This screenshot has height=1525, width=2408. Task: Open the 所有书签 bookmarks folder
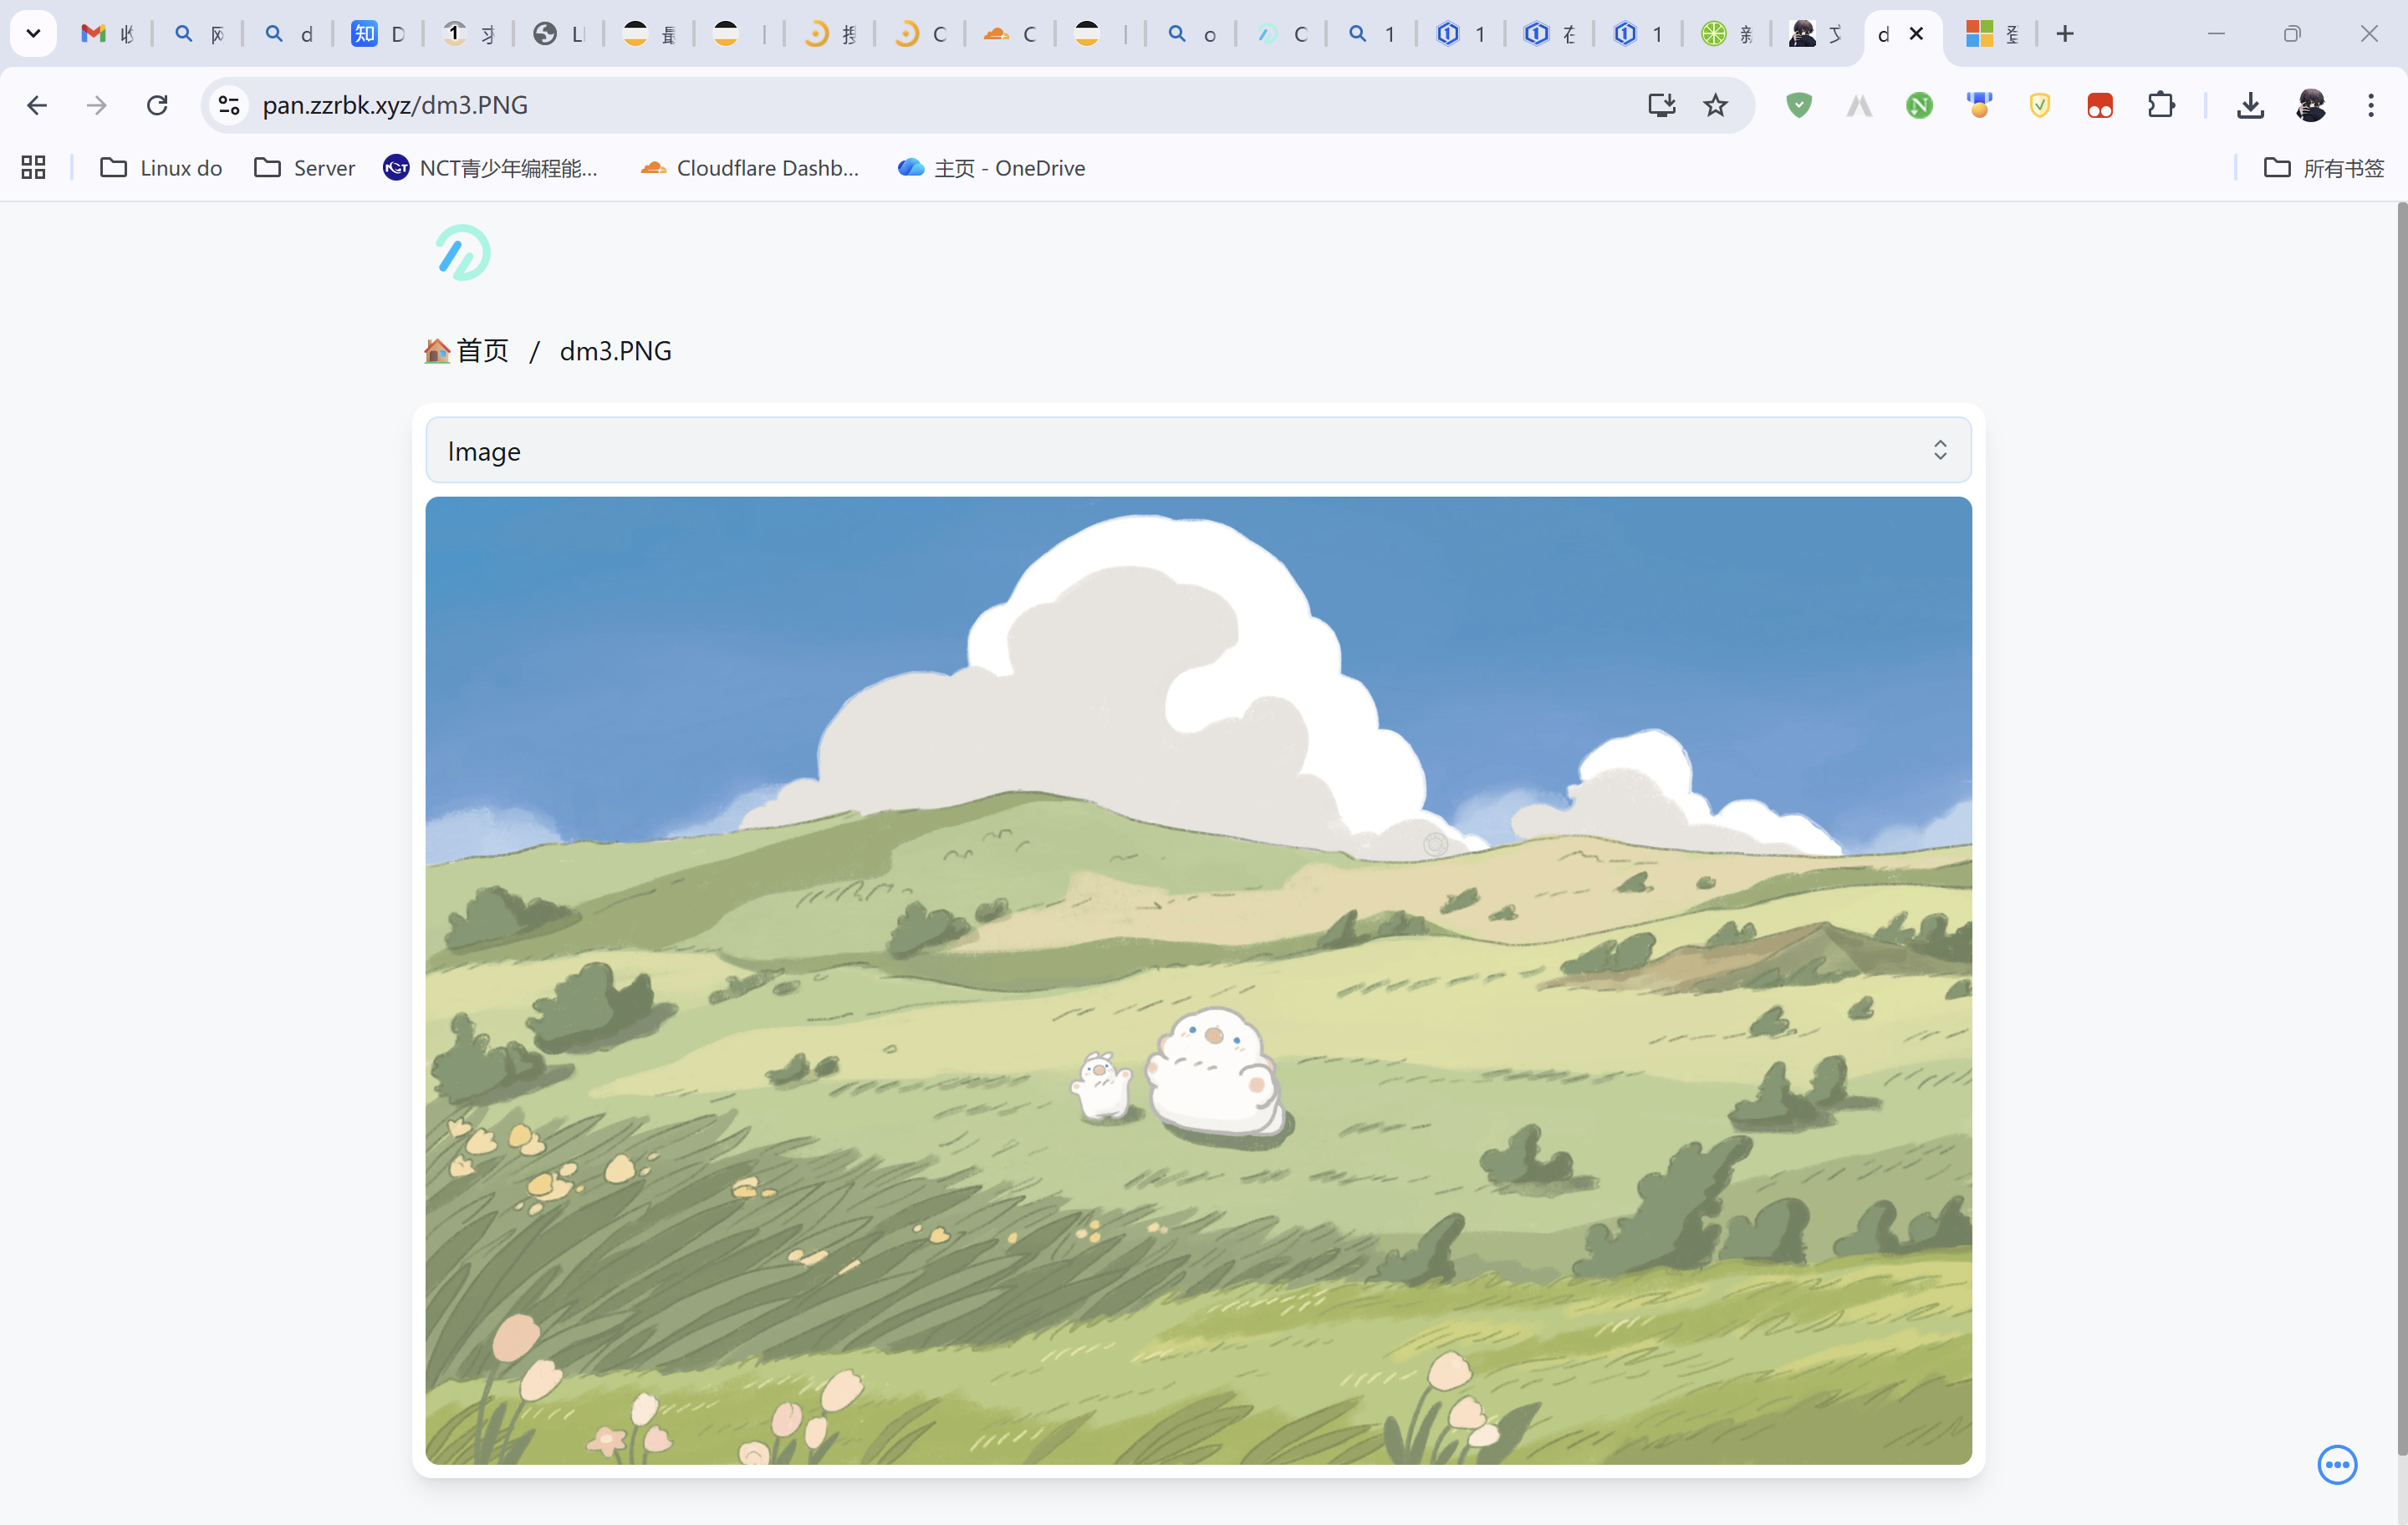(2324, 168)
